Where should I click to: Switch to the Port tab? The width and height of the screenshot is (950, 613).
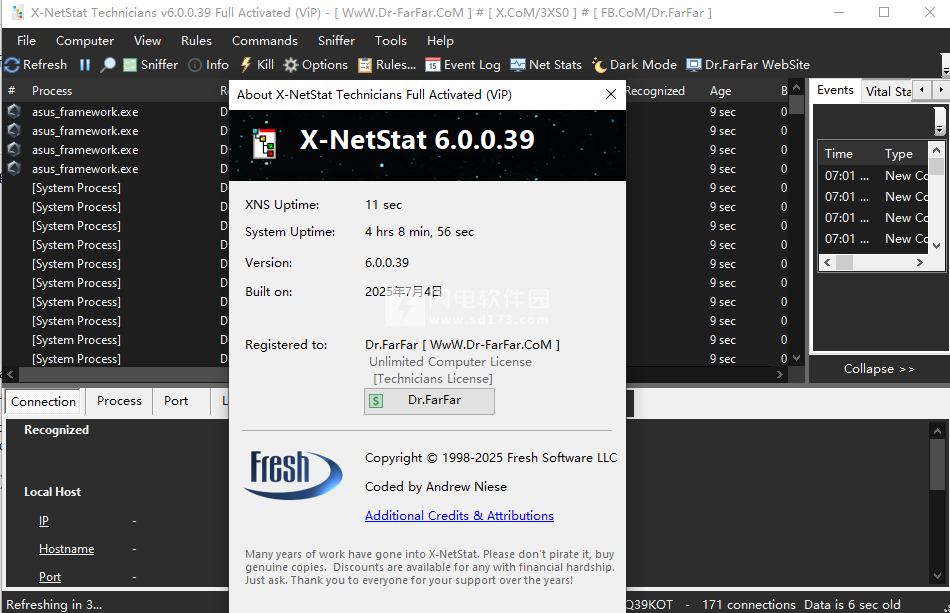[176, 401]
